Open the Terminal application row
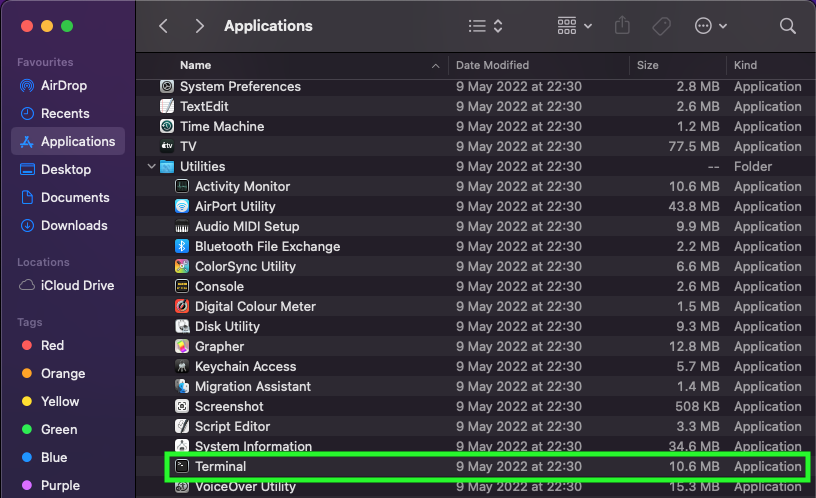Image resolution: width=816 pixels, height=498 pixels. tap(220, 466)
